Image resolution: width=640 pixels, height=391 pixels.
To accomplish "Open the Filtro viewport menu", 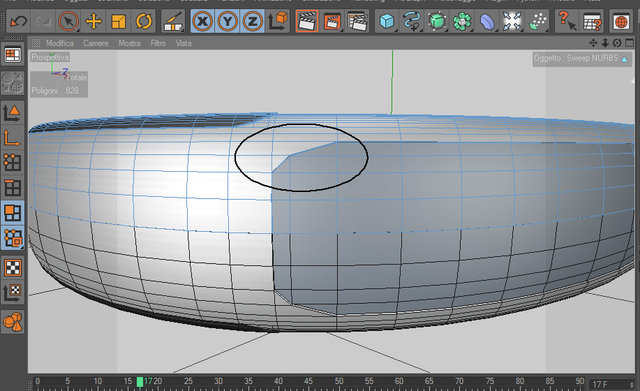I will click(158, 43).
